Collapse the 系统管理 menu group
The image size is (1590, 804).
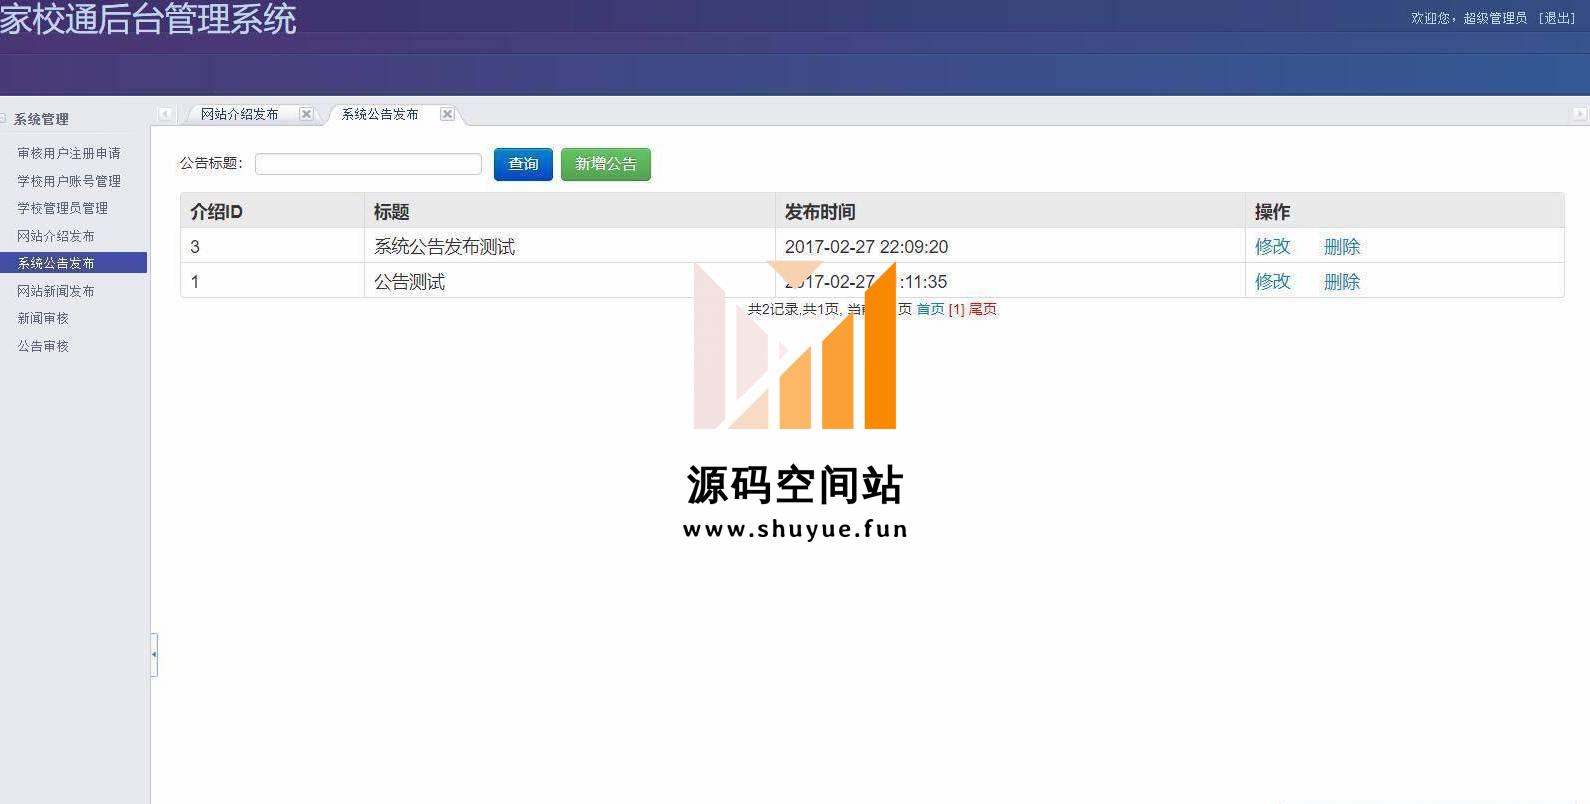coord(4,119)
